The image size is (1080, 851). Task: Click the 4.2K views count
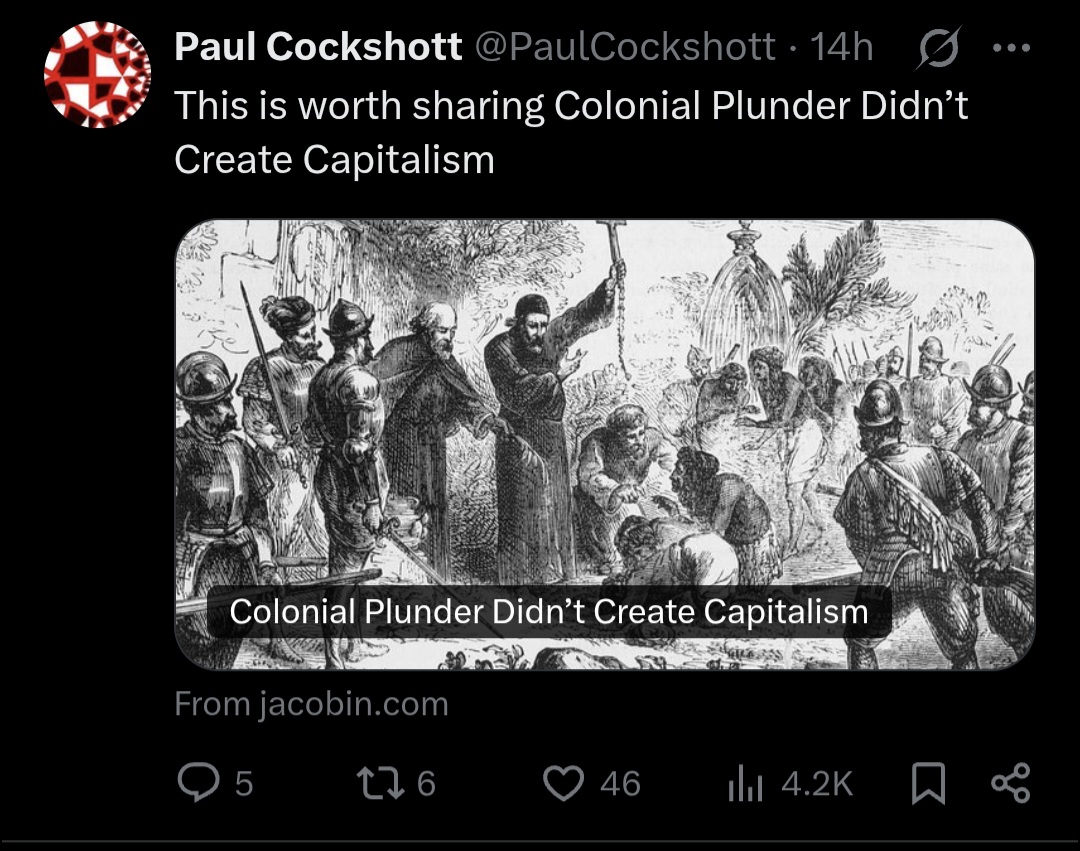tap(817, 783)
